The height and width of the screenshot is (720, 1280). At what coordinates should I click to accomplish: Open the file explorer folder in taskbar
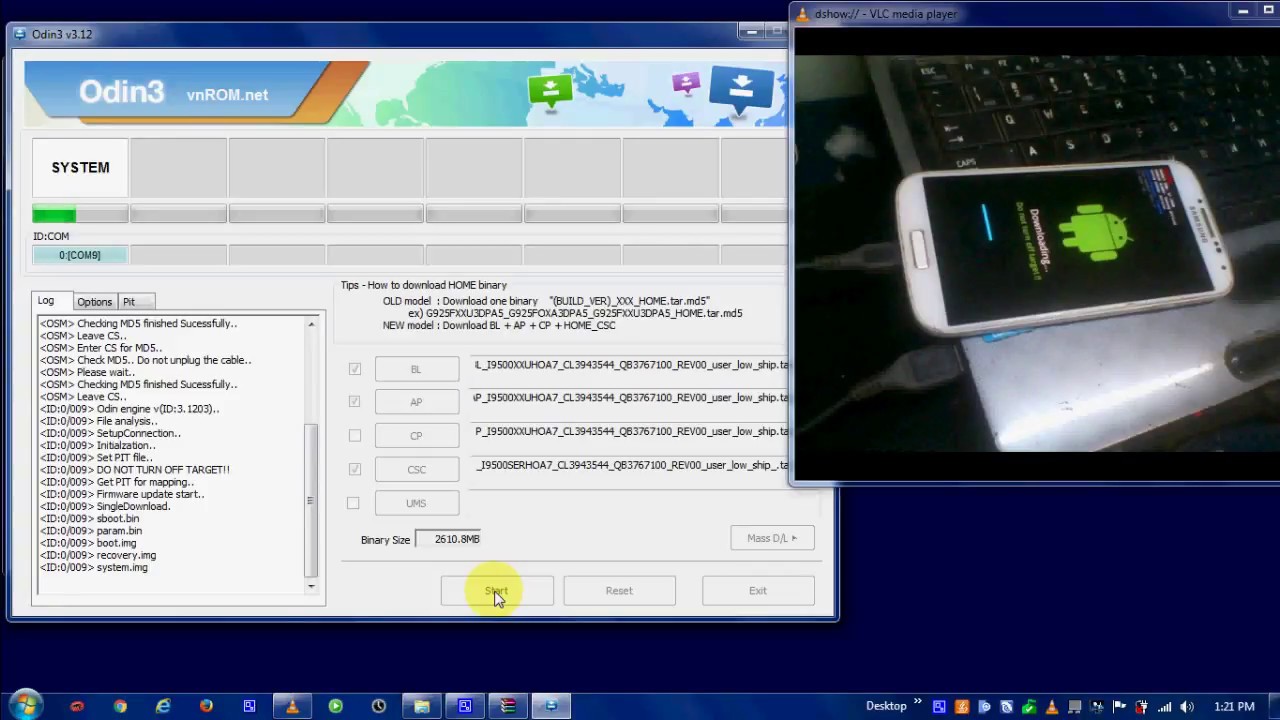(422, 706)
